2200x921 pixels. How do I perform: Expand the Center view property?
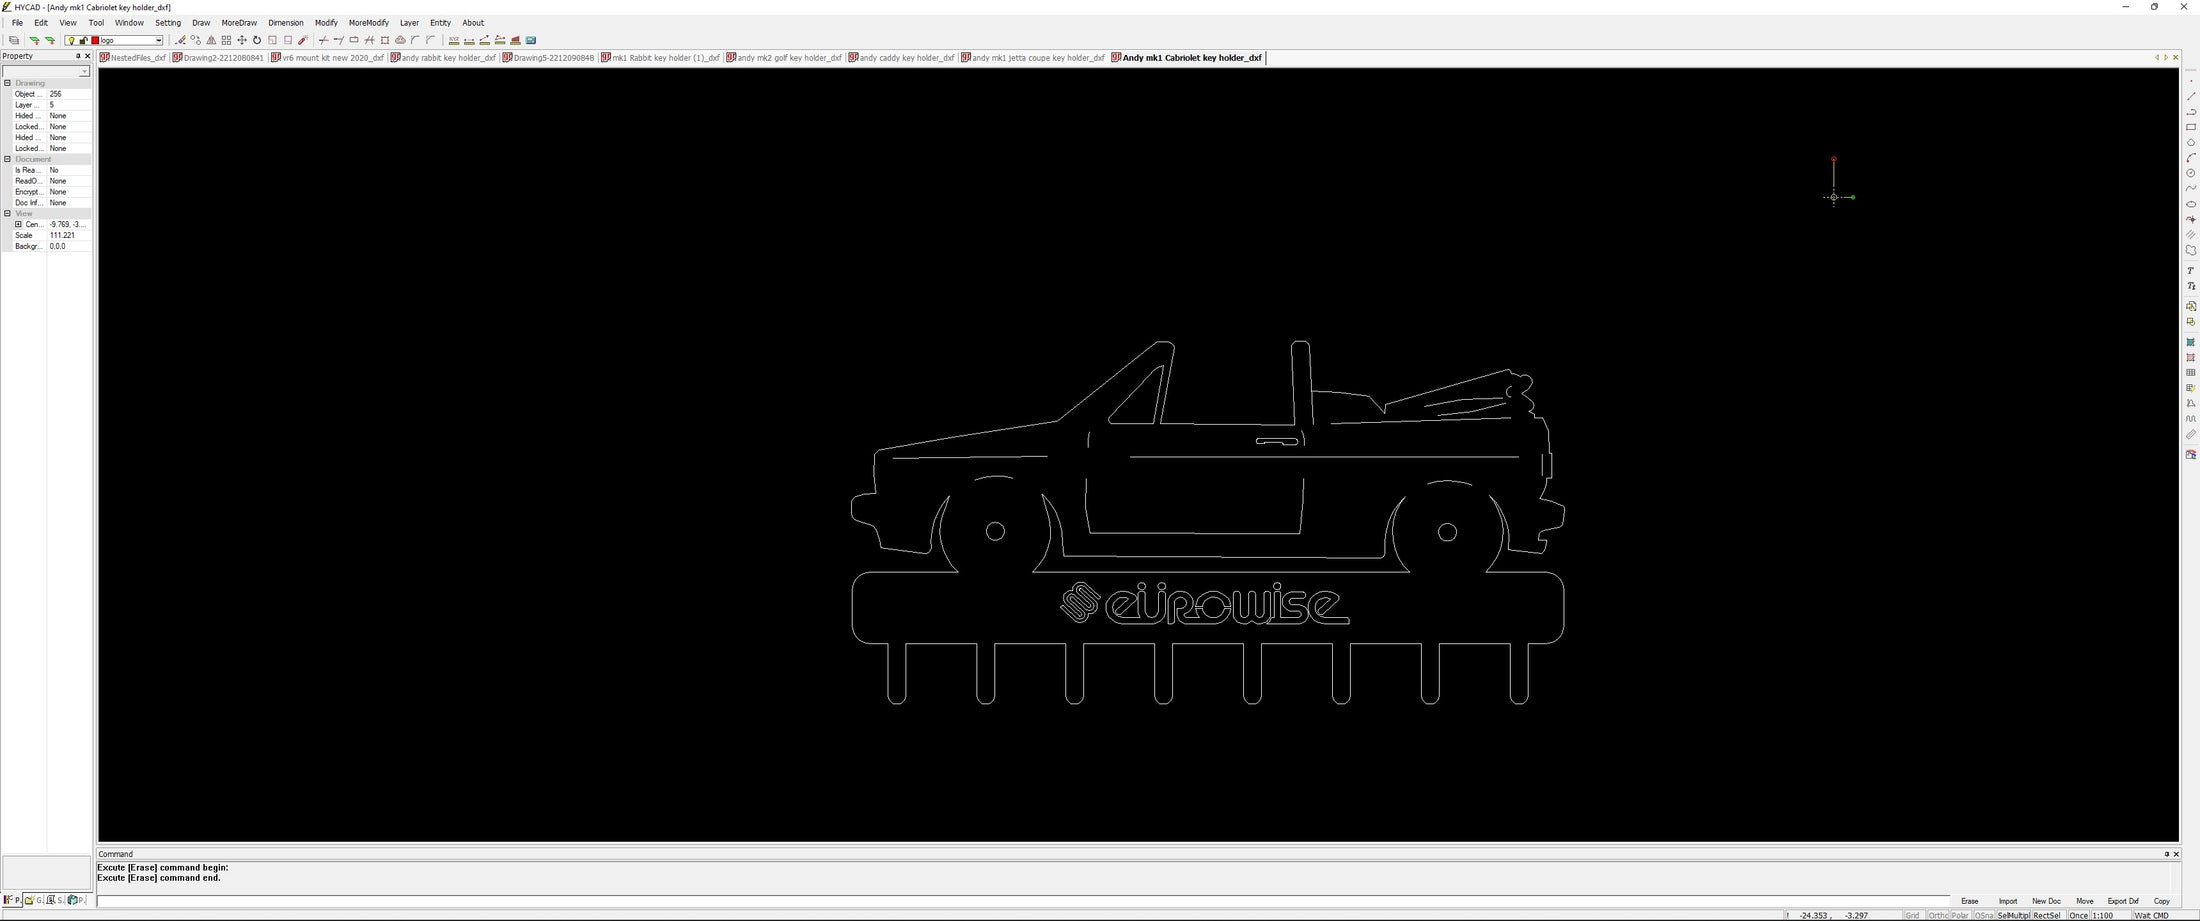(x=18, y=225)
